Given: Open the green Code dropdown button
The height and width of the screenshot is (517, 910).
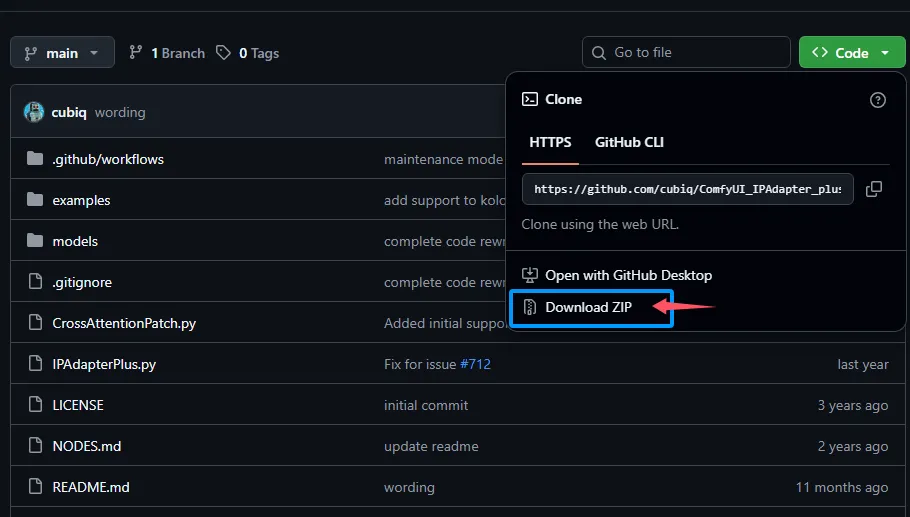Looking at the screenshot, I should click(x=851, y=53).
